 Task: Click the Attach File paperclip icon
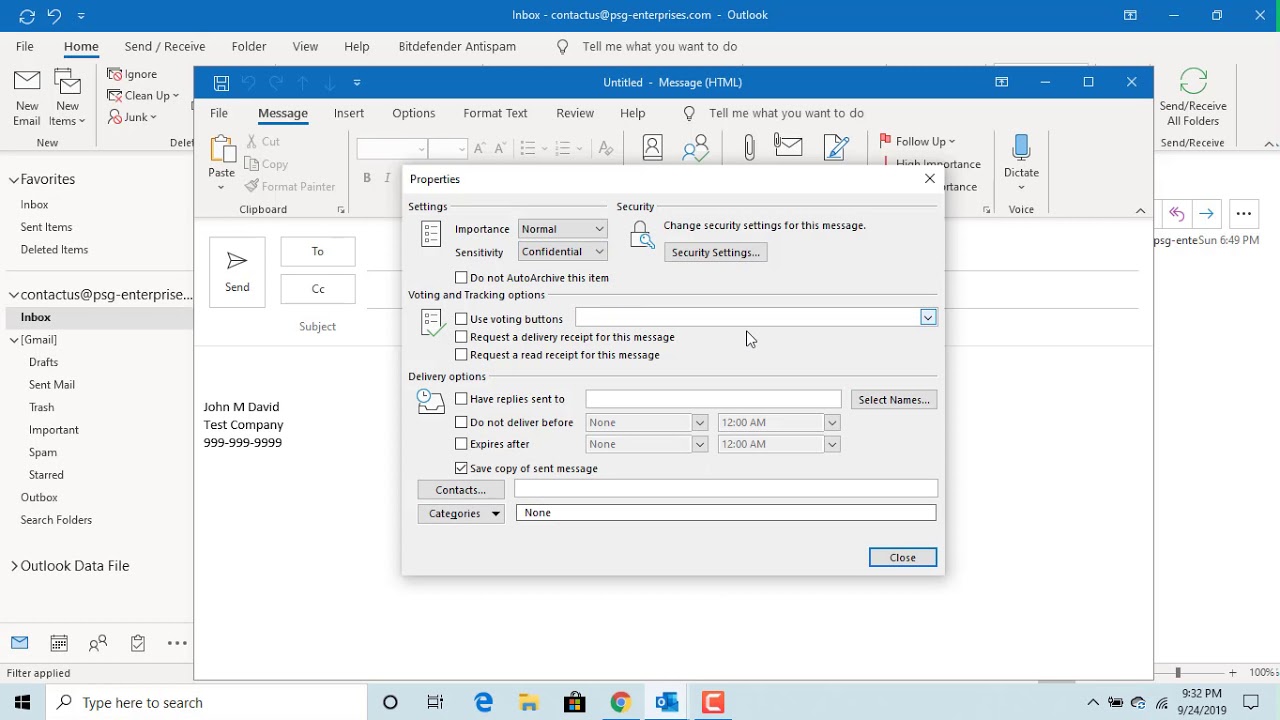749,148
